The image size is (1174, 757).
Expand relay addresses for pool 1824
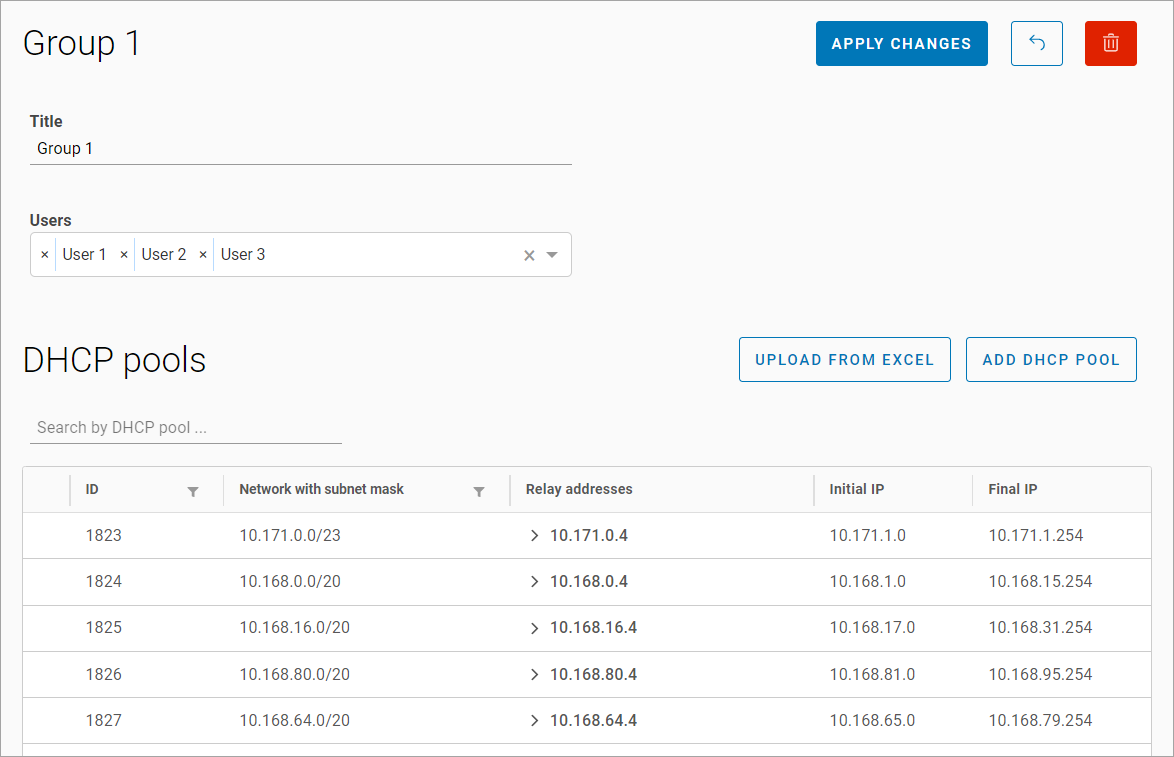[535, 581]
